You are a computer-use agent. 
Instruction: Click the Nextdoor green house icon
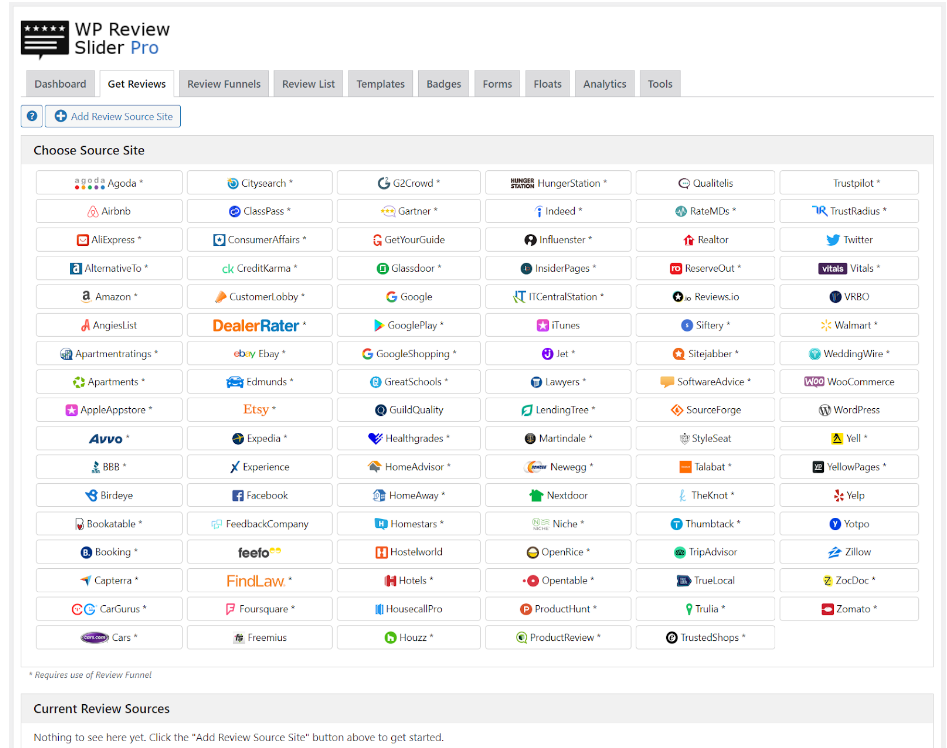click(x=536, y=495)
